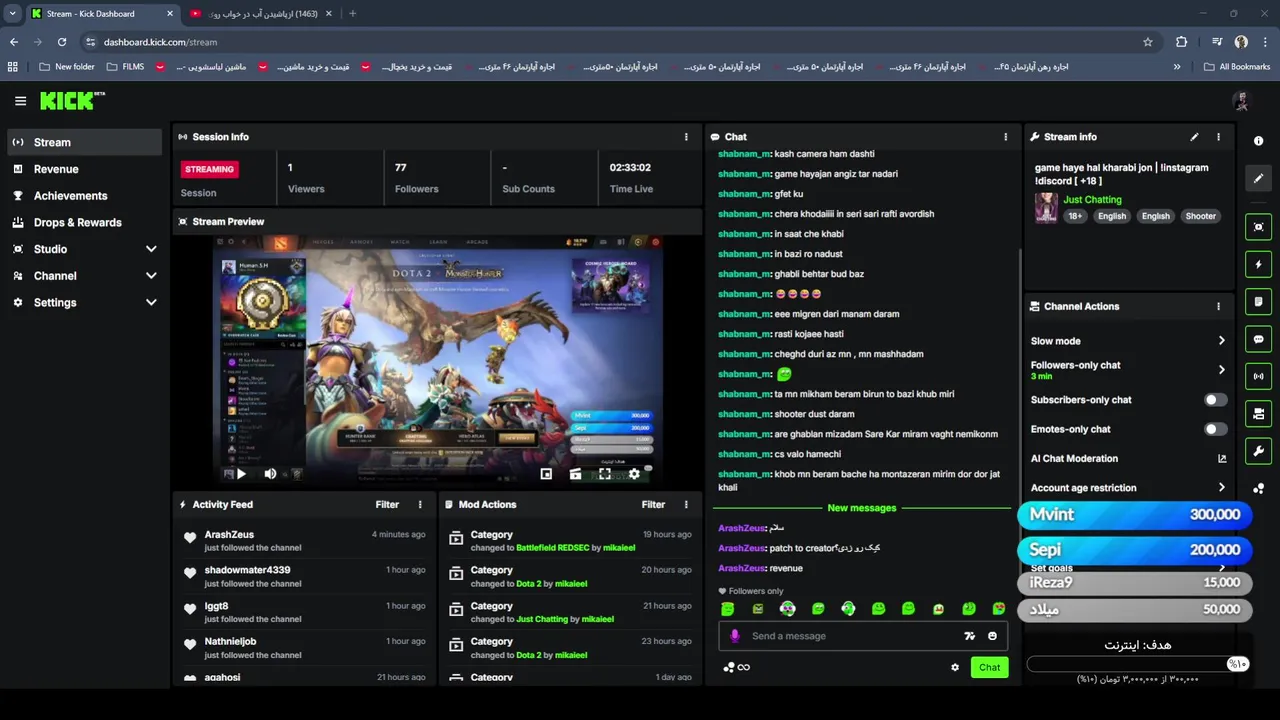Click the highlighted pencil icon in right toolbar

pos(1258,178)
